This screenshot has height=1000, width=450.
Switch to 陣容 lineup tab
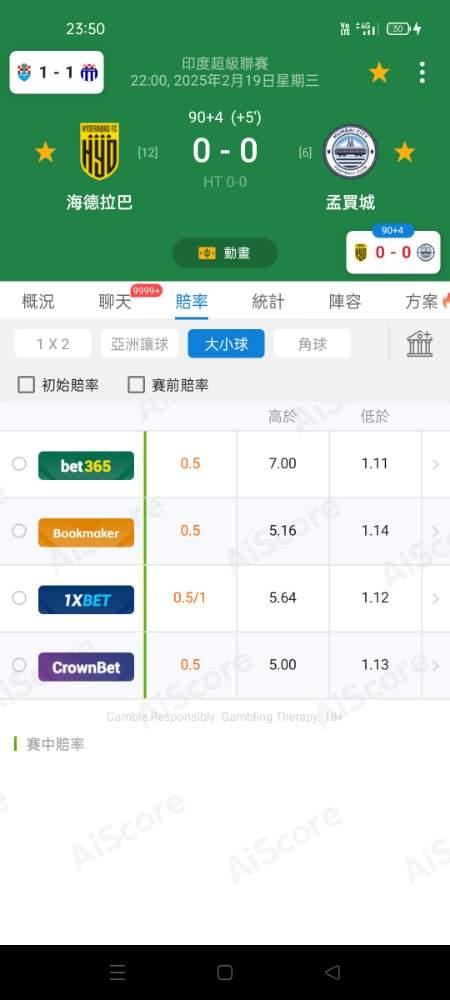pos(345,302)
